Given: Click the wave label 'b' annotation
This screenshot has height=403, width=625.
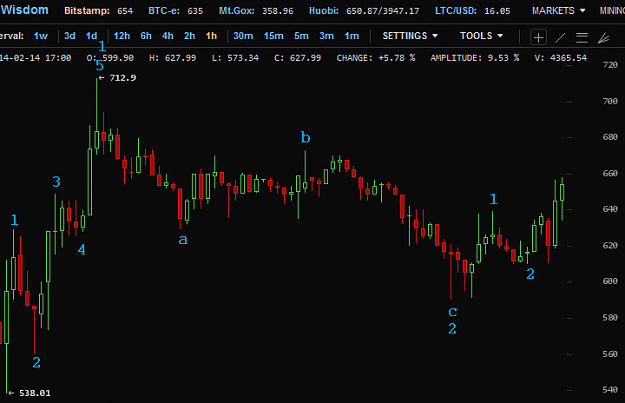Looking at the screenshot, I should [305, 138].
